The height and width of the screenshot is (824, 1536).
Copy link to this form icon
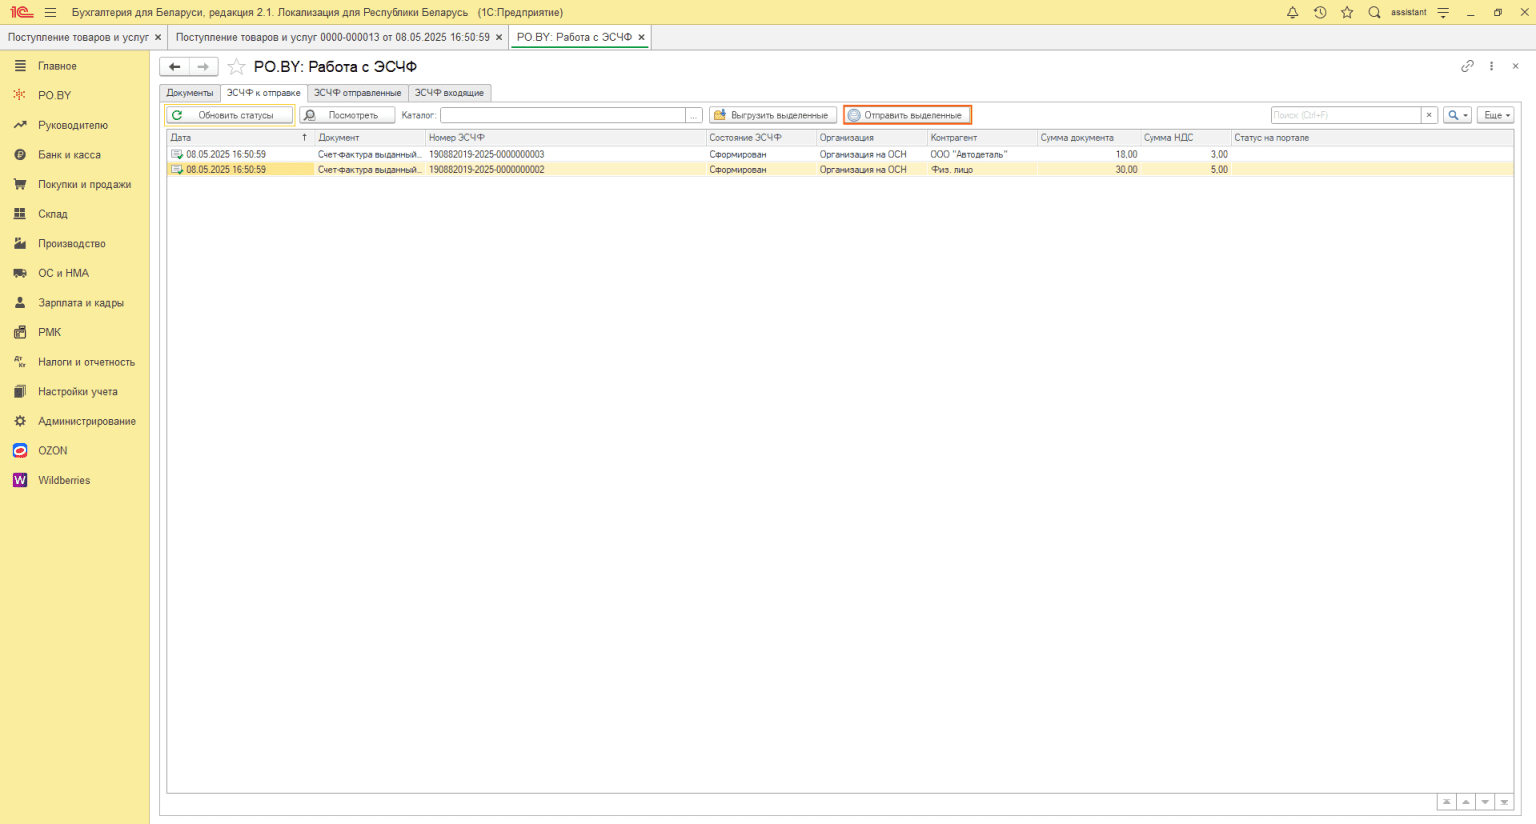coord(1467,66)
